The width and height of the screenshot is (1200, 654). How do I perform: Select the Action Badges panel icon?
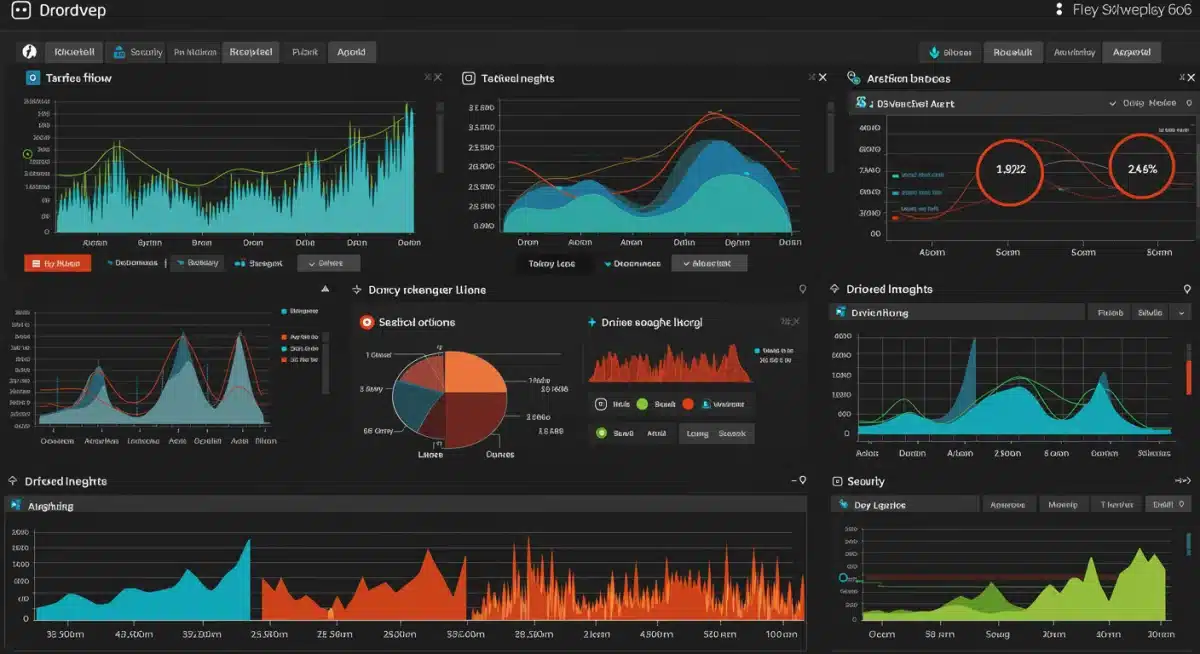[851, 77]
